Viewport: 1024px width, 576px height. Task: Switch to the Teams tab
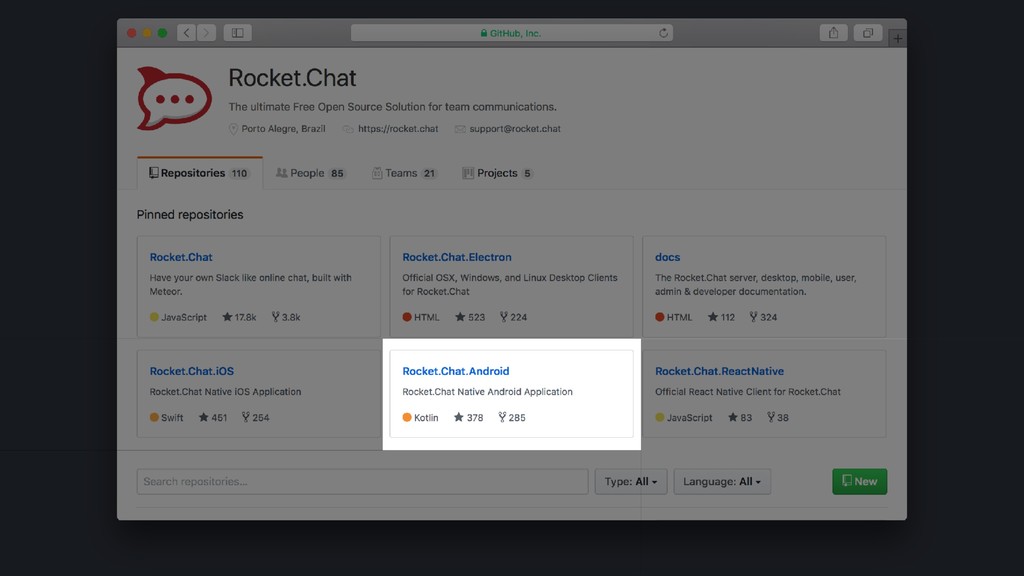[404, 173]
